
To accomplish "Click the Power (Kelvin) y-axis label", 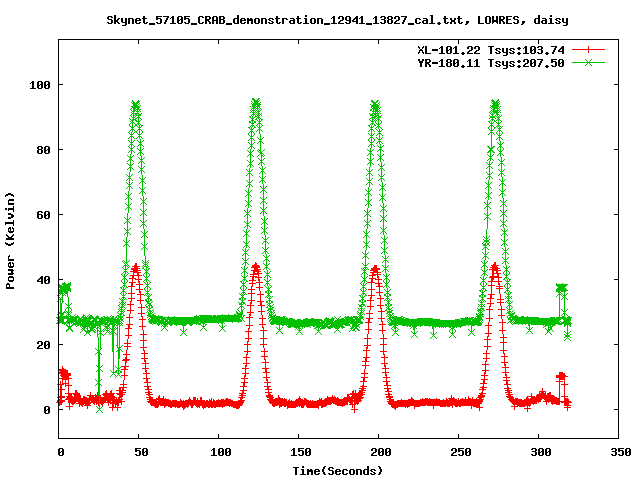I will (10, 241).
